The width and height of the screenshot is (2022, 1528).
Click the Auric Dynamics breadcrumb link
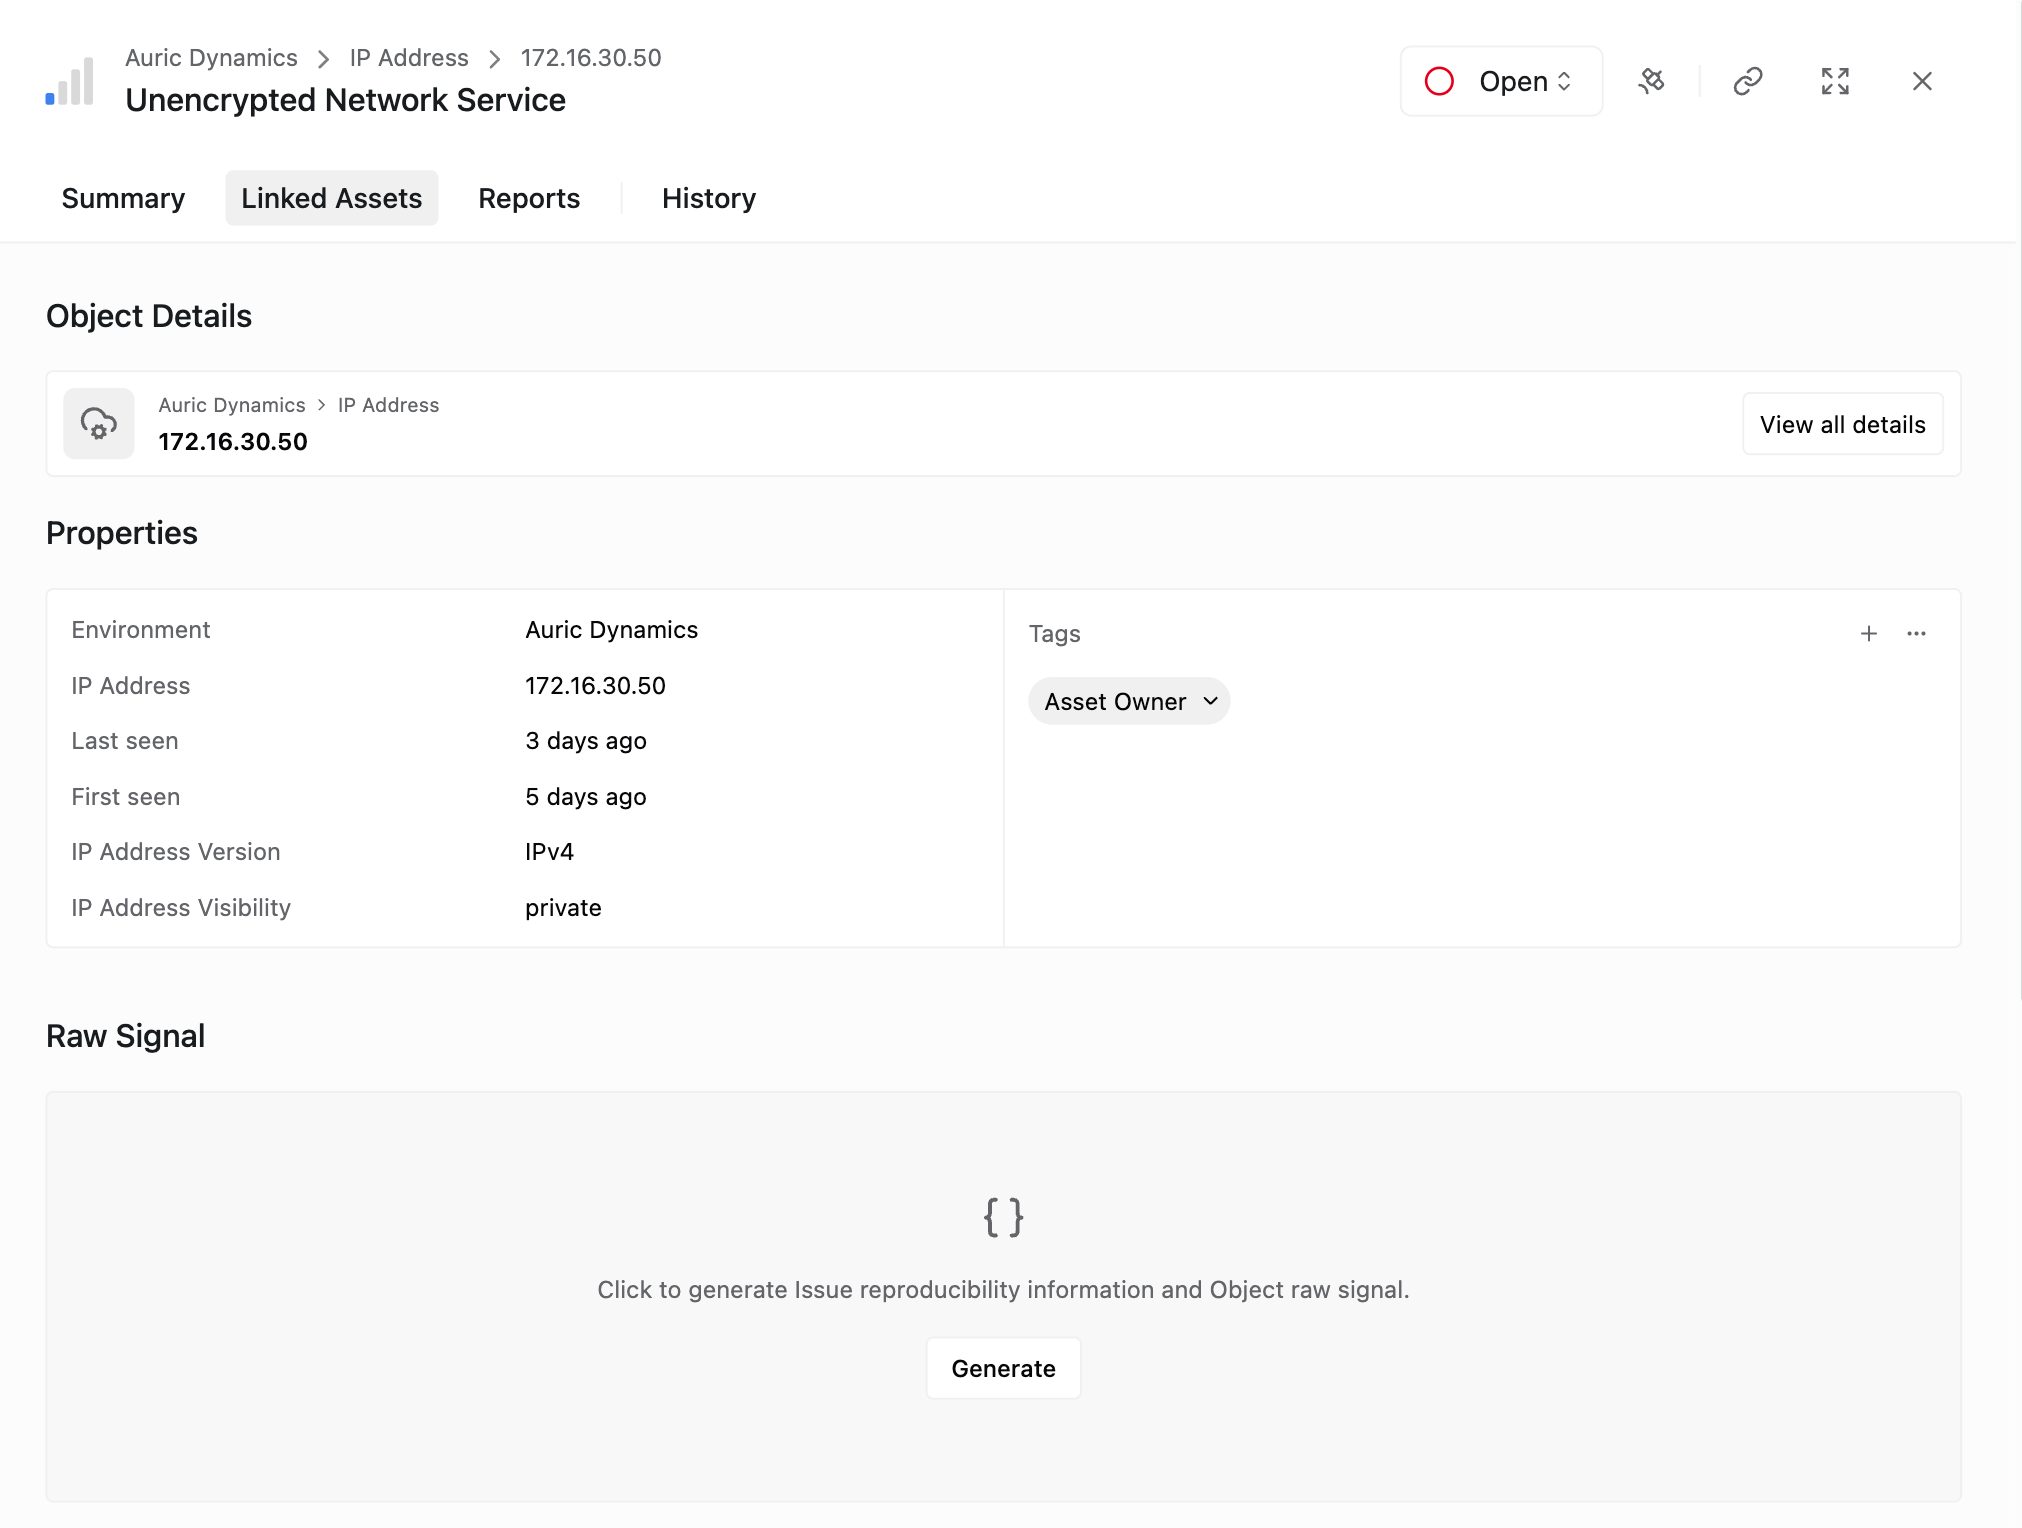(x=211, y=58)
